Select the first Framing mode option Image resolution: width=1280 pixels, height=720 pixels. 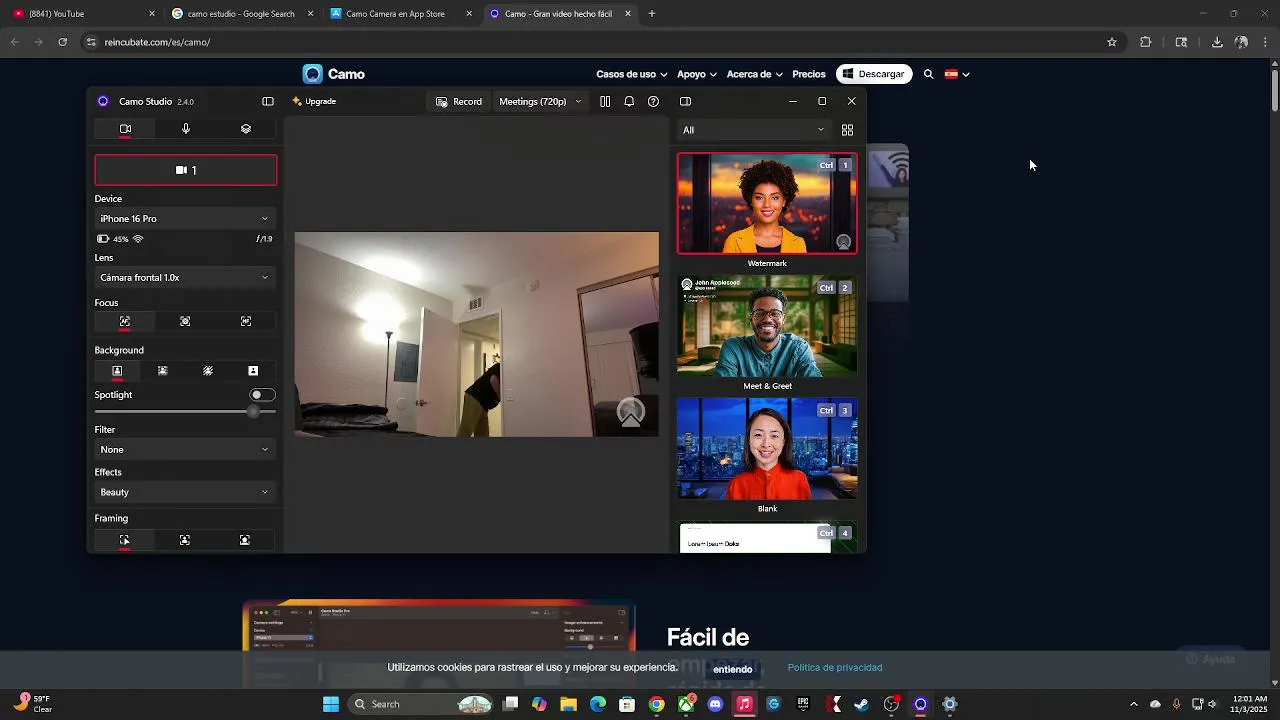point(125,540)
